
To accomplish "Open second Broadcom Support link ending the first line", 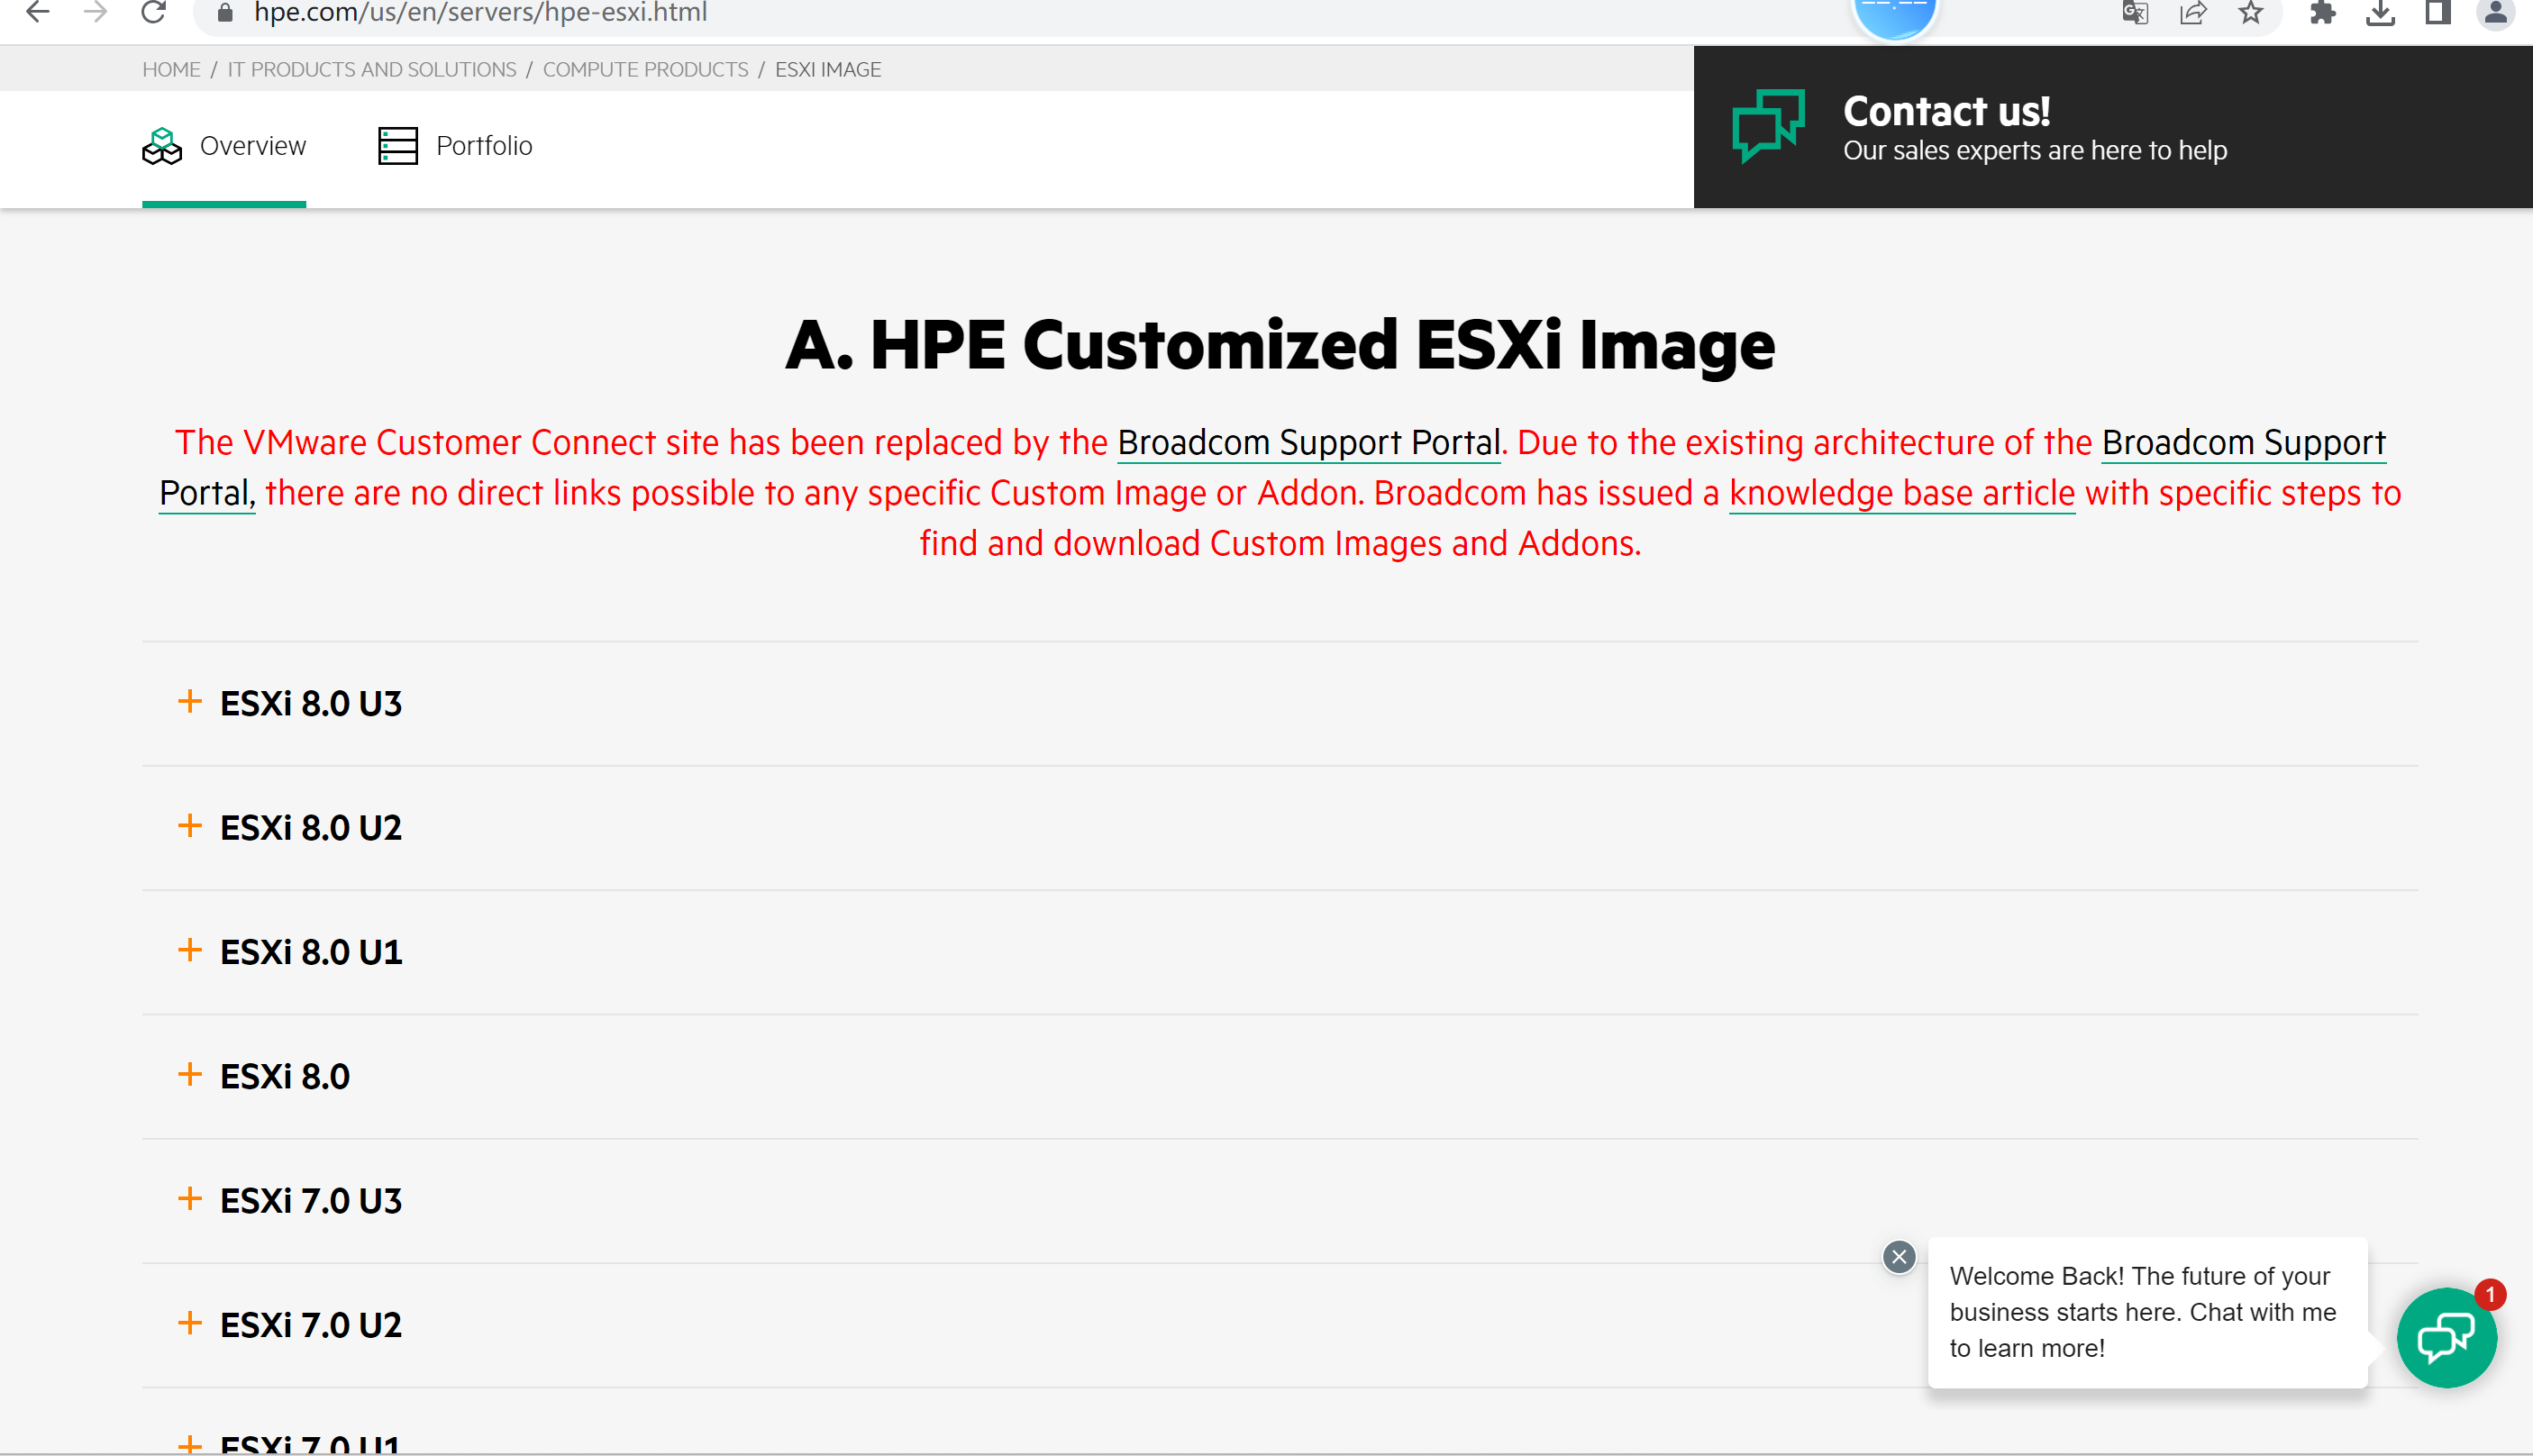I will coord(2244,442).
